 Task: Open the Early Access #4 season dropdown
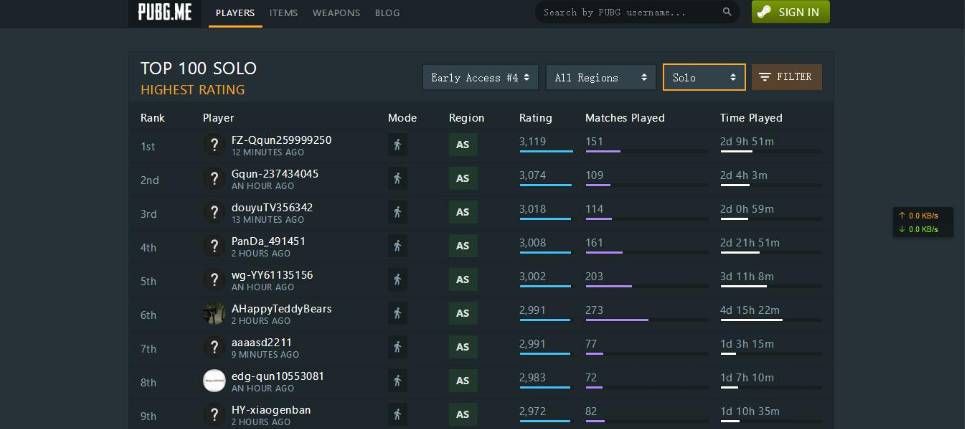pyautogui.click(x=480, y=78)
